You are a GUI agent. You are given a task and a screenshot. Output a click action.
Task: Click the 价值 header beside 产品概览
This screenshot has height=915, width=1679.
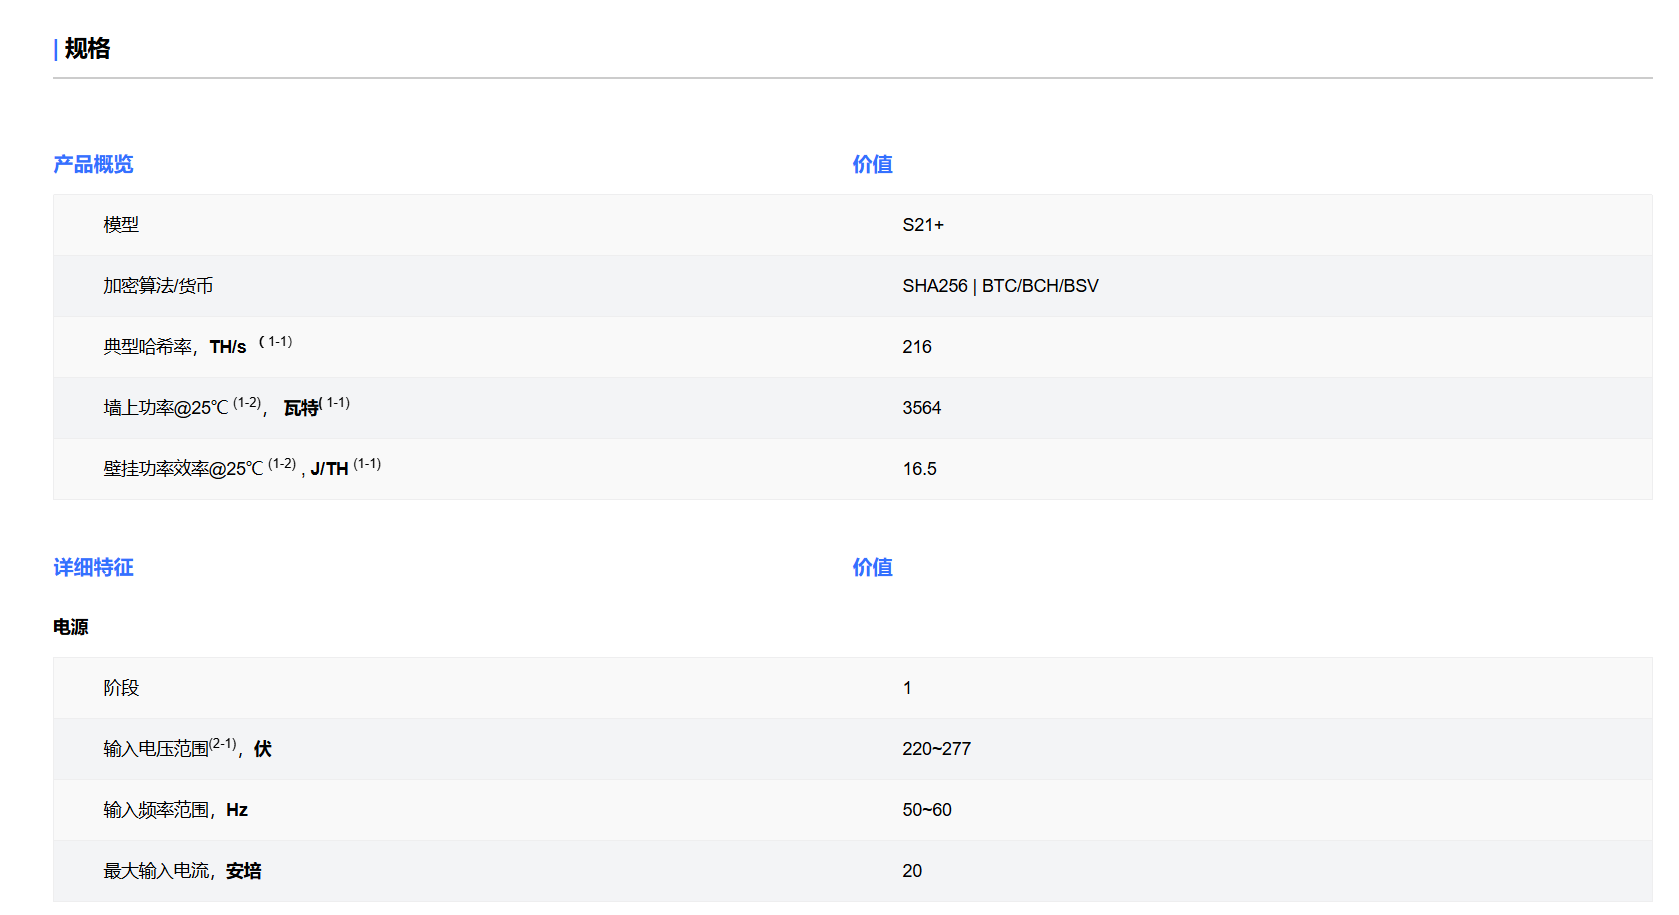pos(872,164)
